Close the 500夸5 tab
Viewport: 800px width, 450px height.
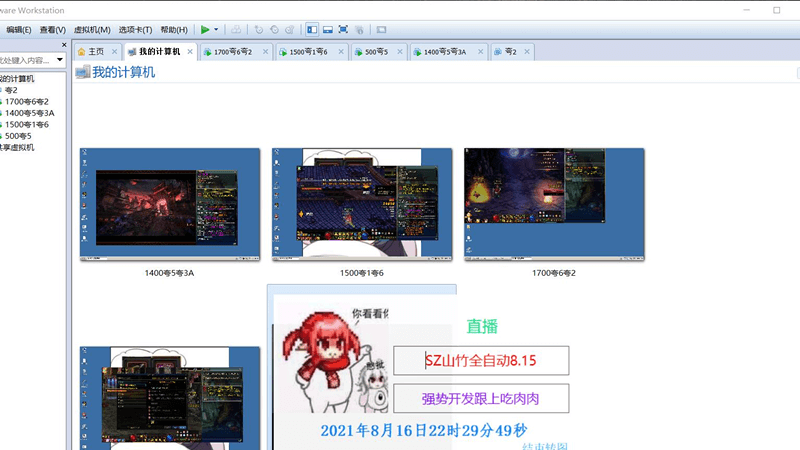(399, 52)
